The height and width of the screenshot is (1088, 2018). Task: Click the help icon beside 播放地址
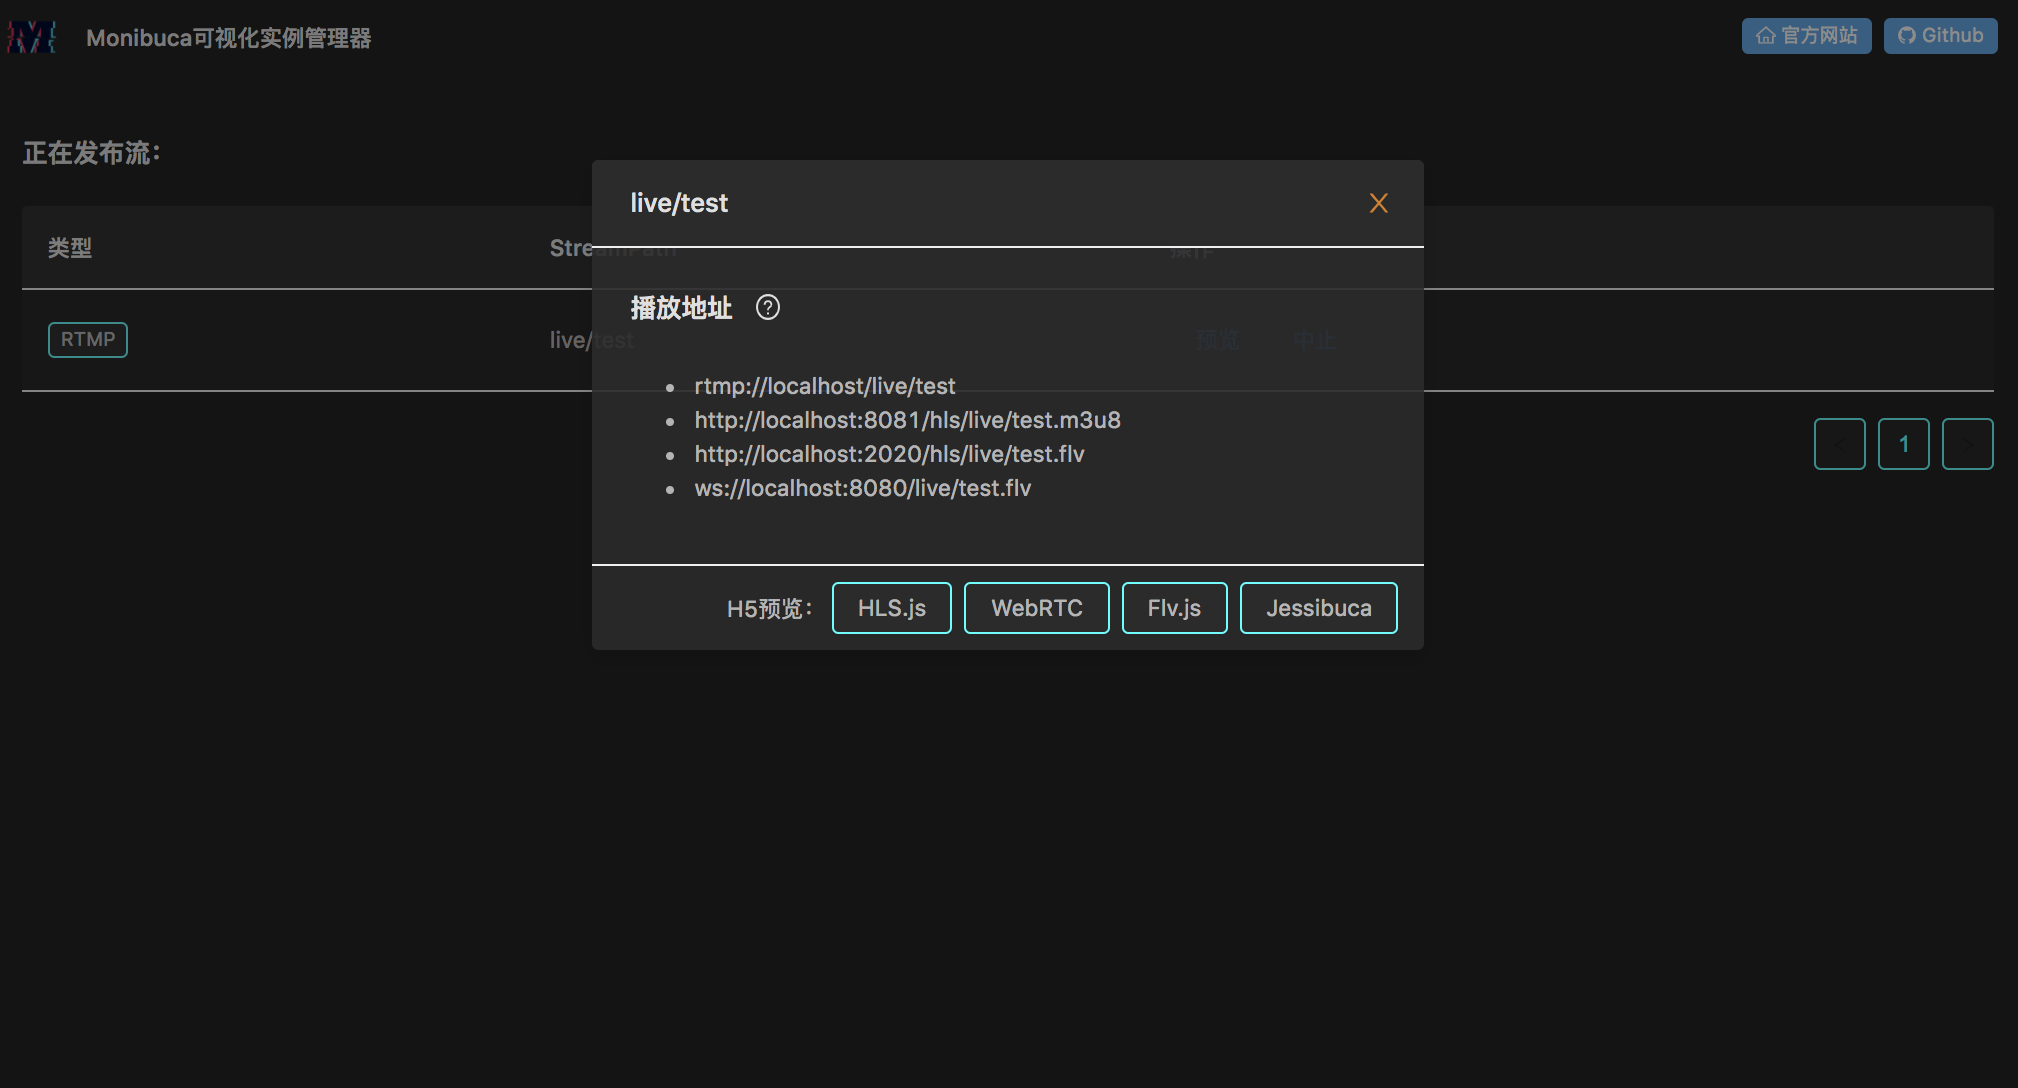coord(767,307)
